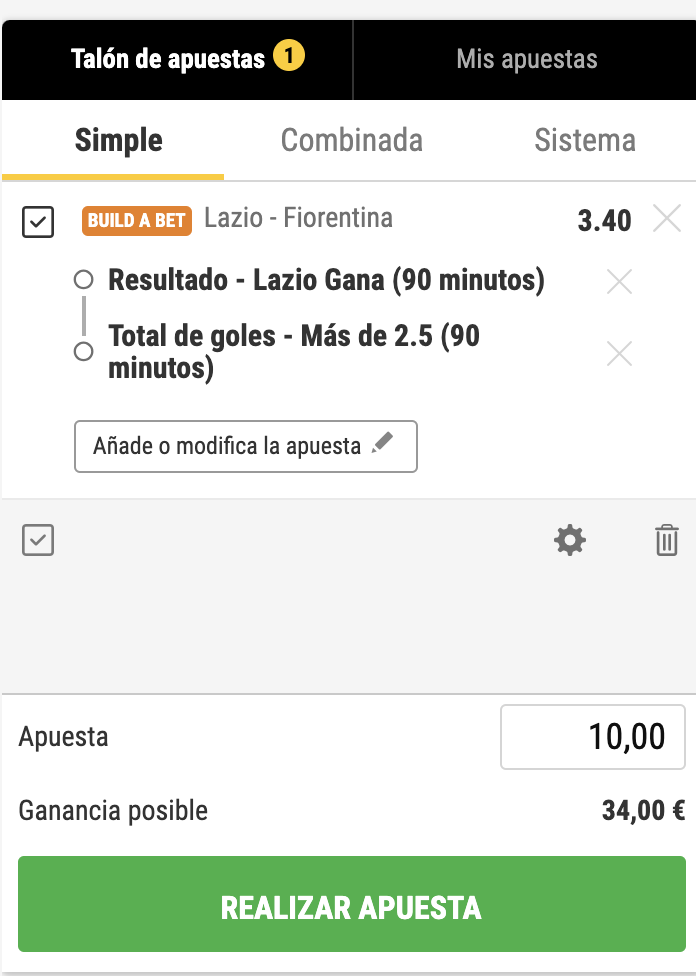The image size is (696, 976).
Task: Click the yellow bet count badge
Action: tap(288, 58)
